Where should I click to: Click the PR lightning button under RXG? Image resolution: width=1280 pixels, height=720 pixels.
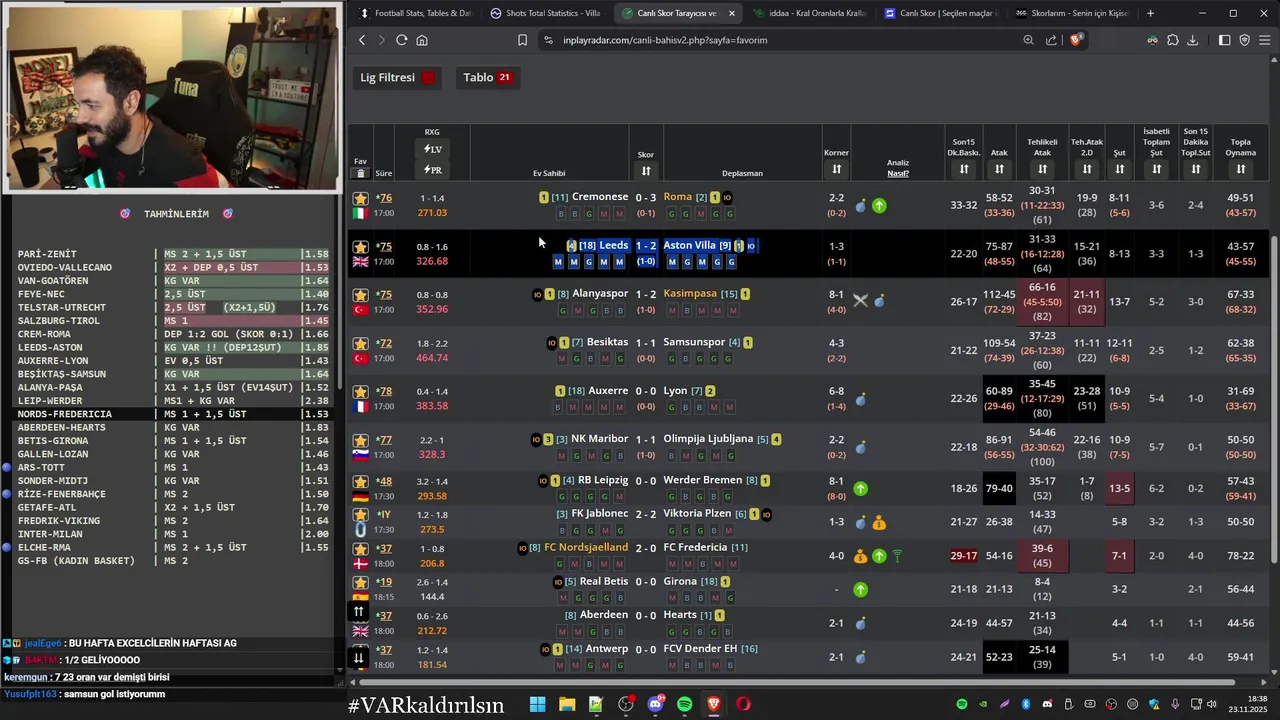click(x=432, y=170)
